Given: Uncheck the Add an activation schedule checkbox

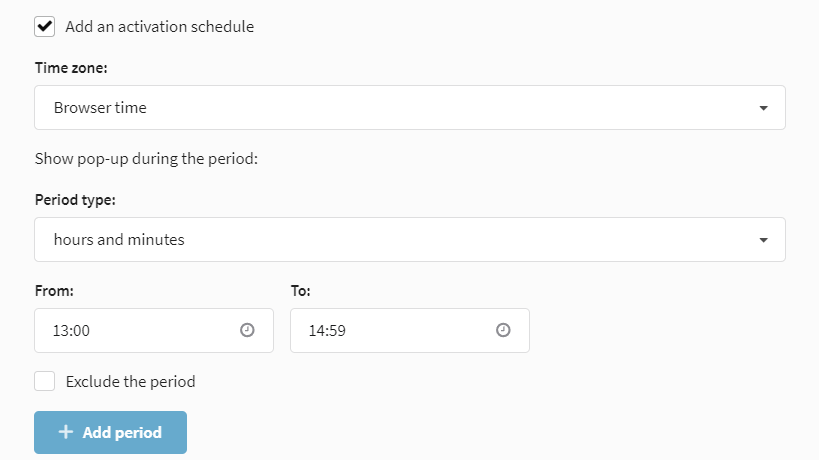Looking at the screenshot, I should 44,26.
